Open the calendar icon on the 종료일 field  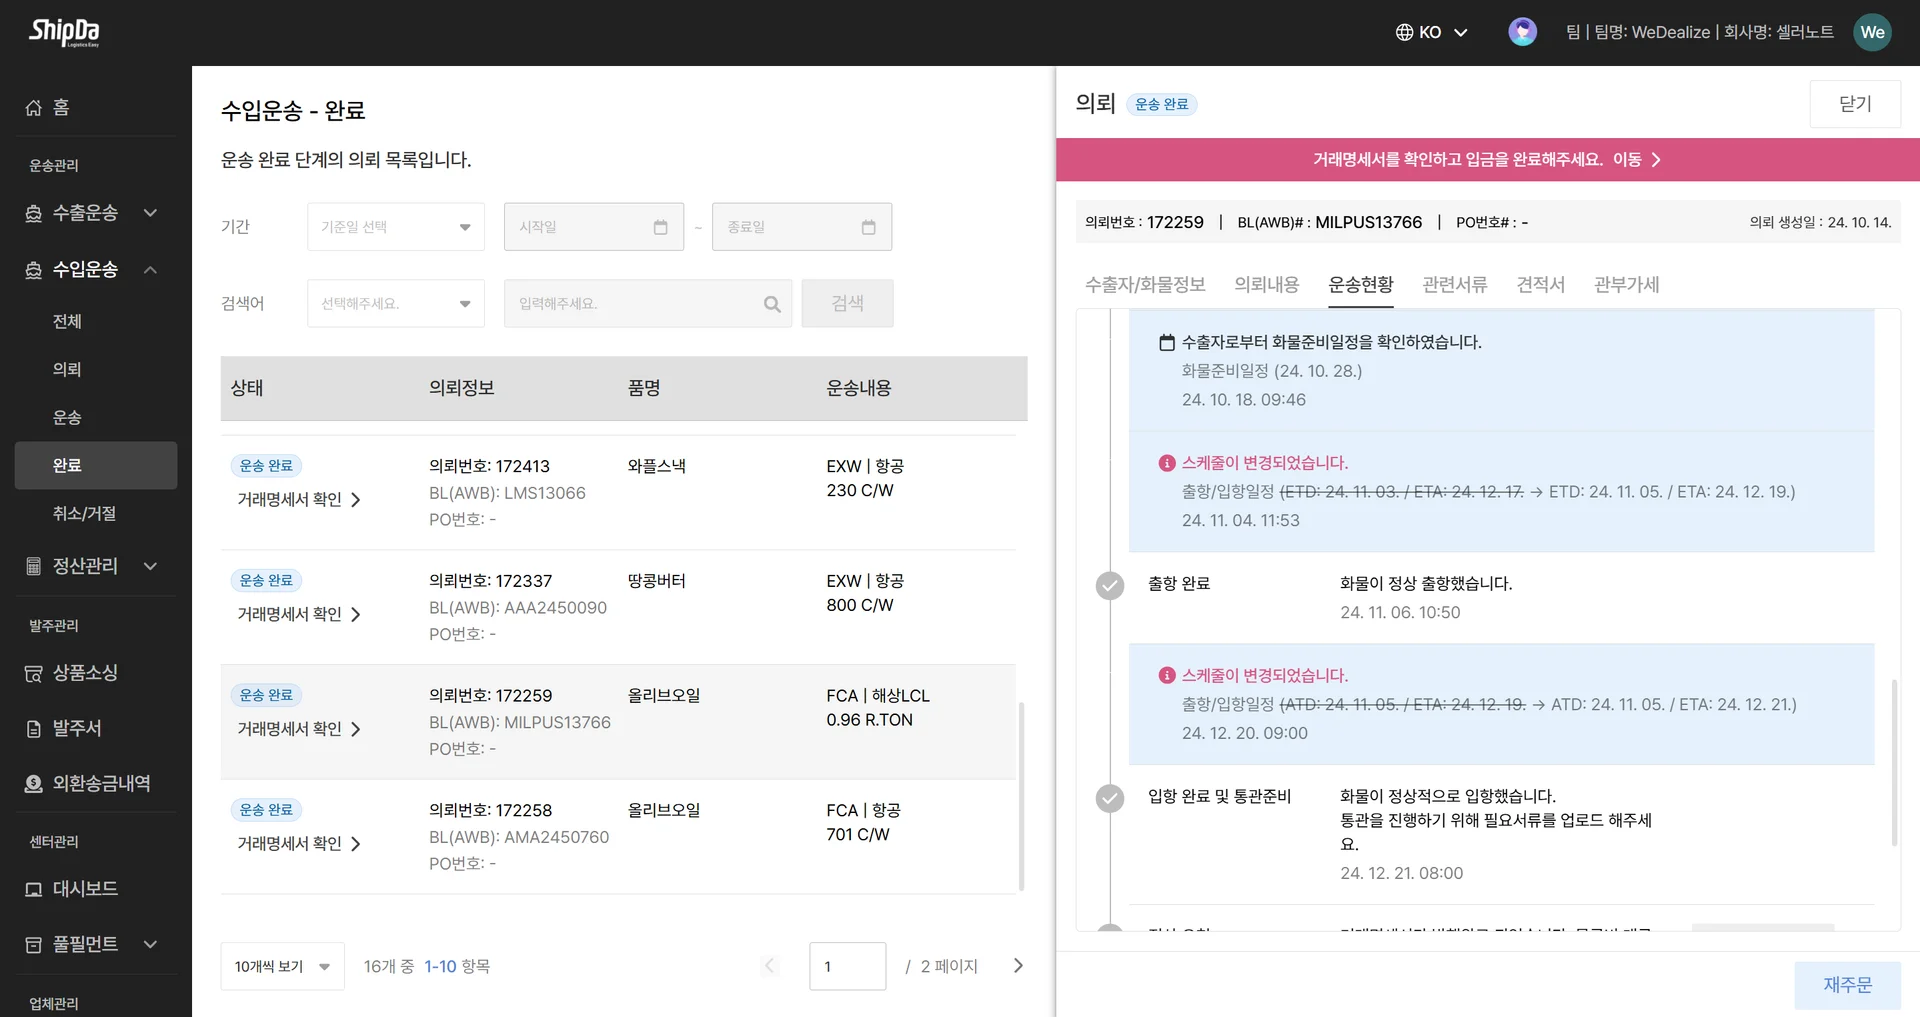868,227
